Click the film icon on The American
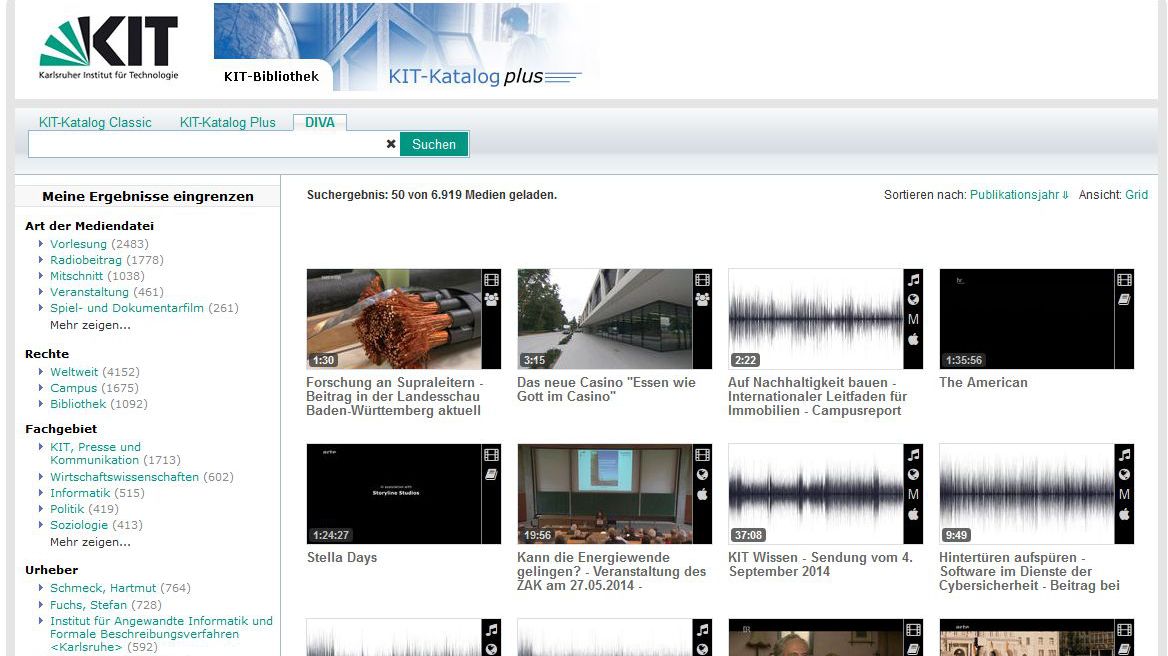The image size is (1168, 656). click(1124, 280)
